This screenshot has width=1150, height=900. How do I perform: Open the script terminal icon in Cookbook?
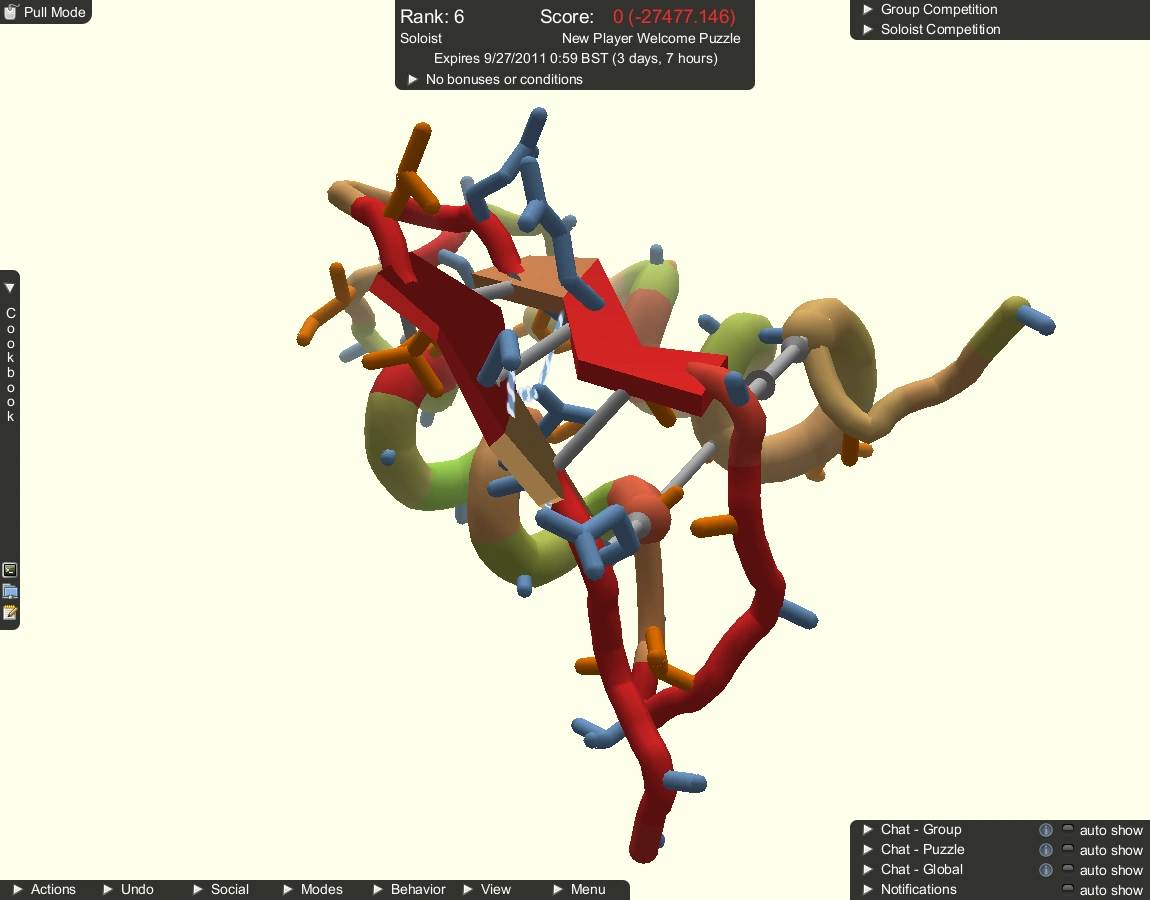(x=10, y=570)
